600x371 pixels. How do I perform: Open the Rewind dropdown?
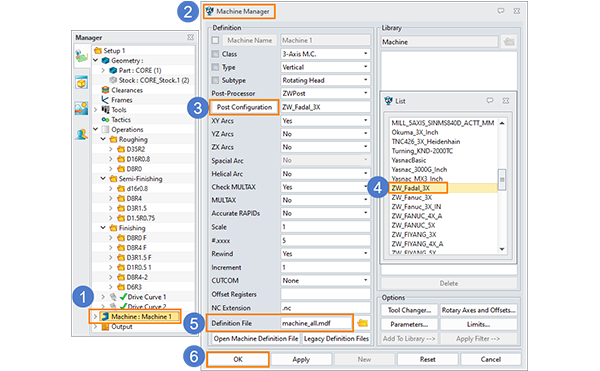coord(325,254)
